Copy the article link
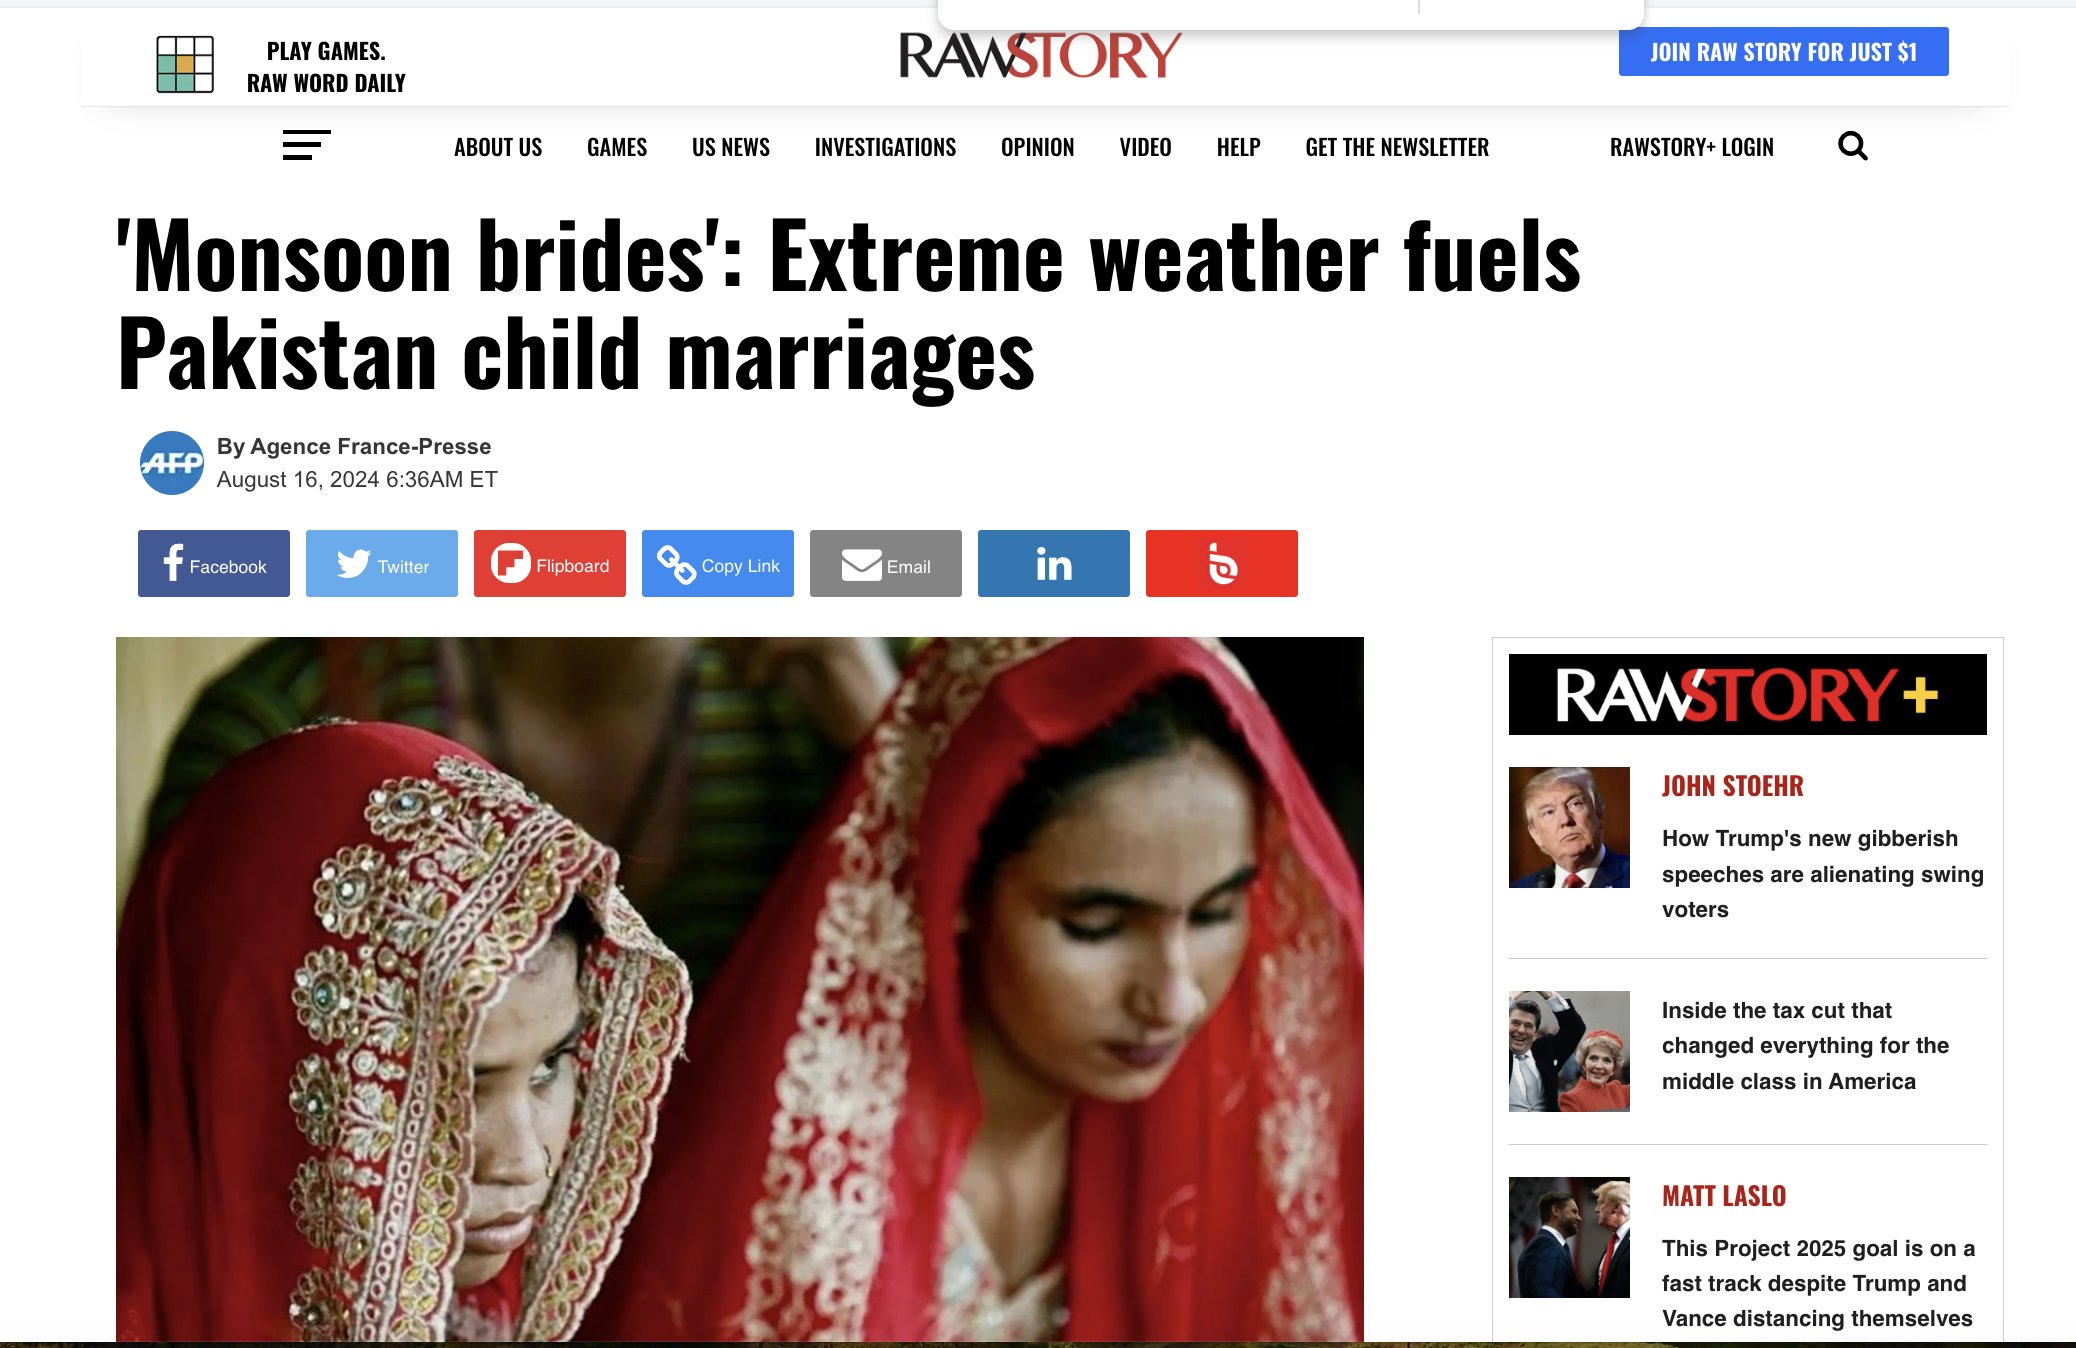The width and height of the screenshot is (2076, 1348). (718, 564)
